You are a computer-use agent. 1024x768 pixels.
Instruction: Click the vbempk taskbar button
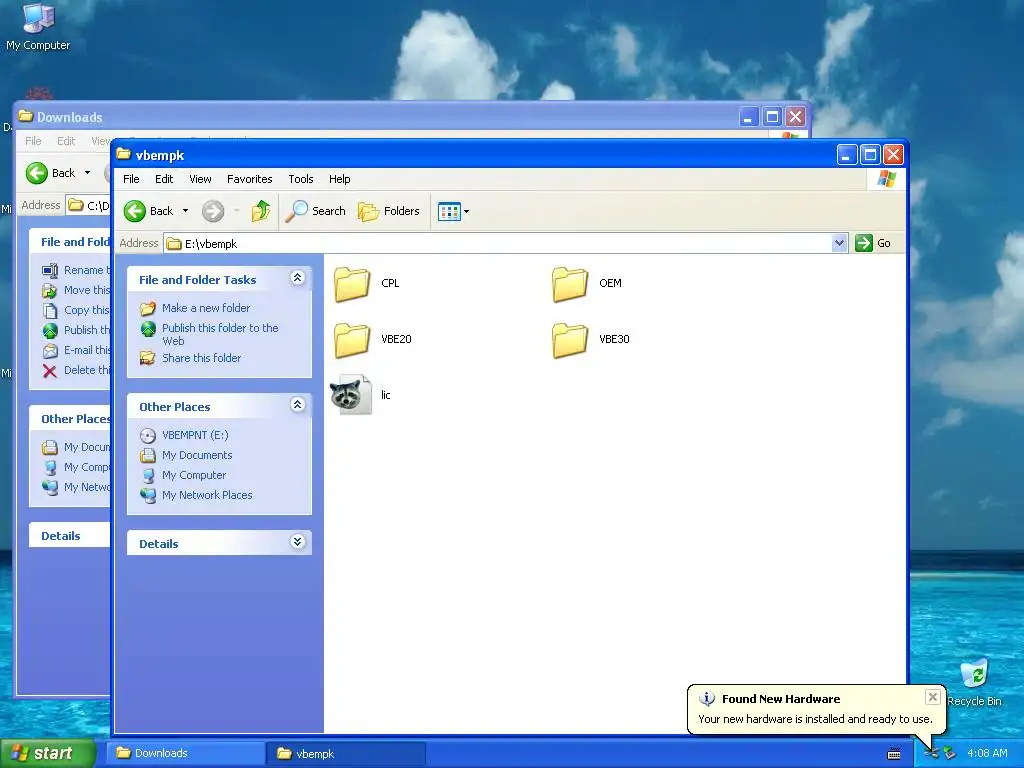[x=346, y=754]
